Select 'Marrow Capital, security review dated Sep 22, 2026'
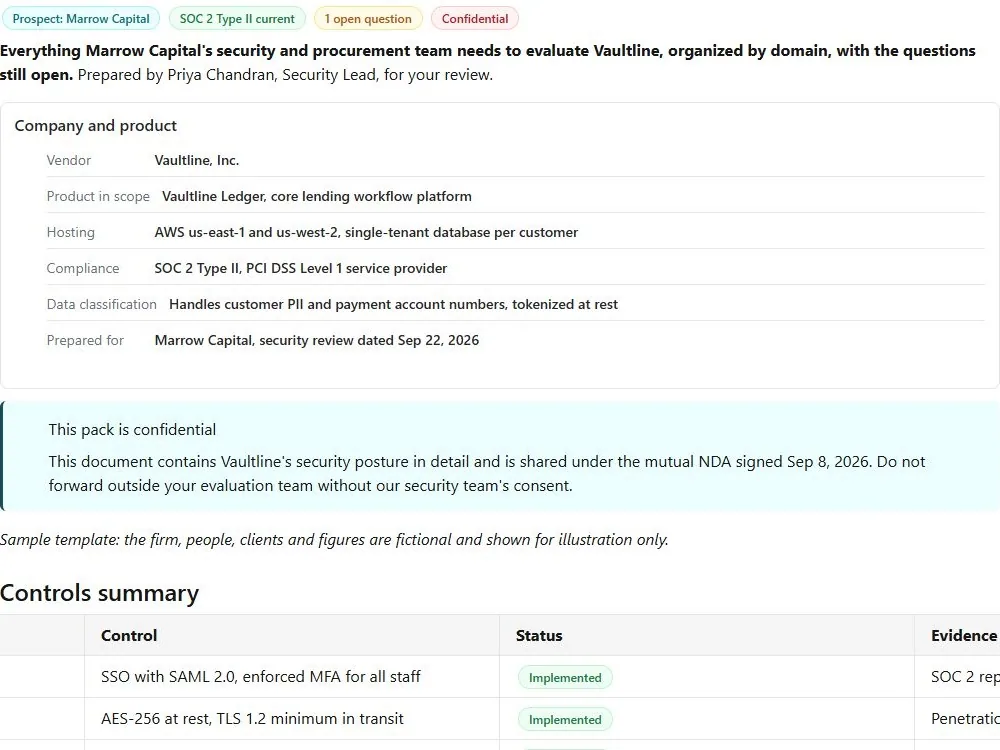 (x=316, y=341)
